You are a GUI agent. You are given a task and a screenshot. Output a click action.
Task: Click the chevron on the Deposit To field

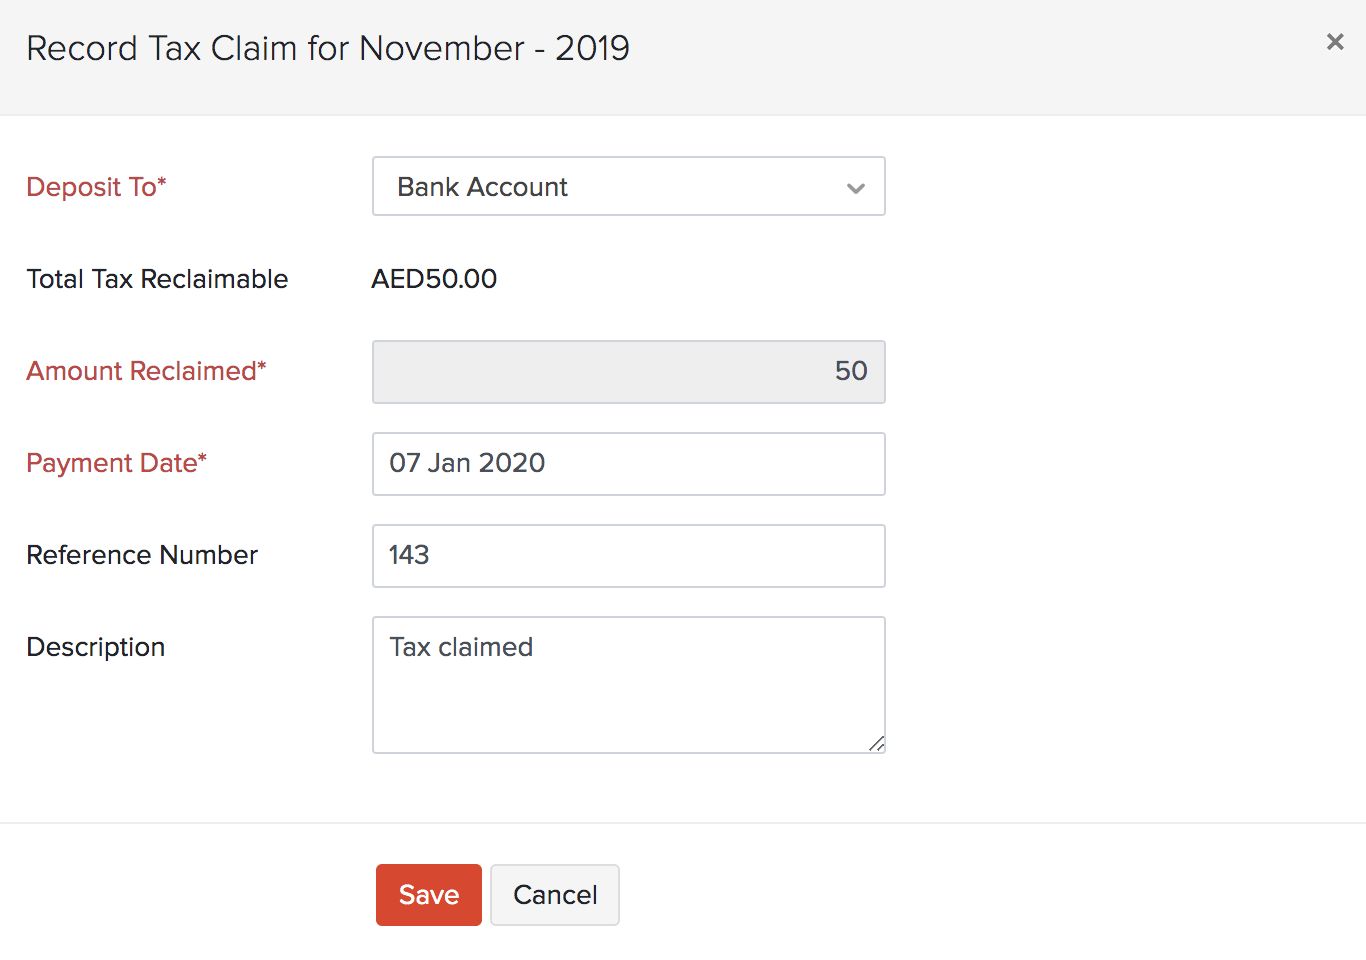coord(855,187)
